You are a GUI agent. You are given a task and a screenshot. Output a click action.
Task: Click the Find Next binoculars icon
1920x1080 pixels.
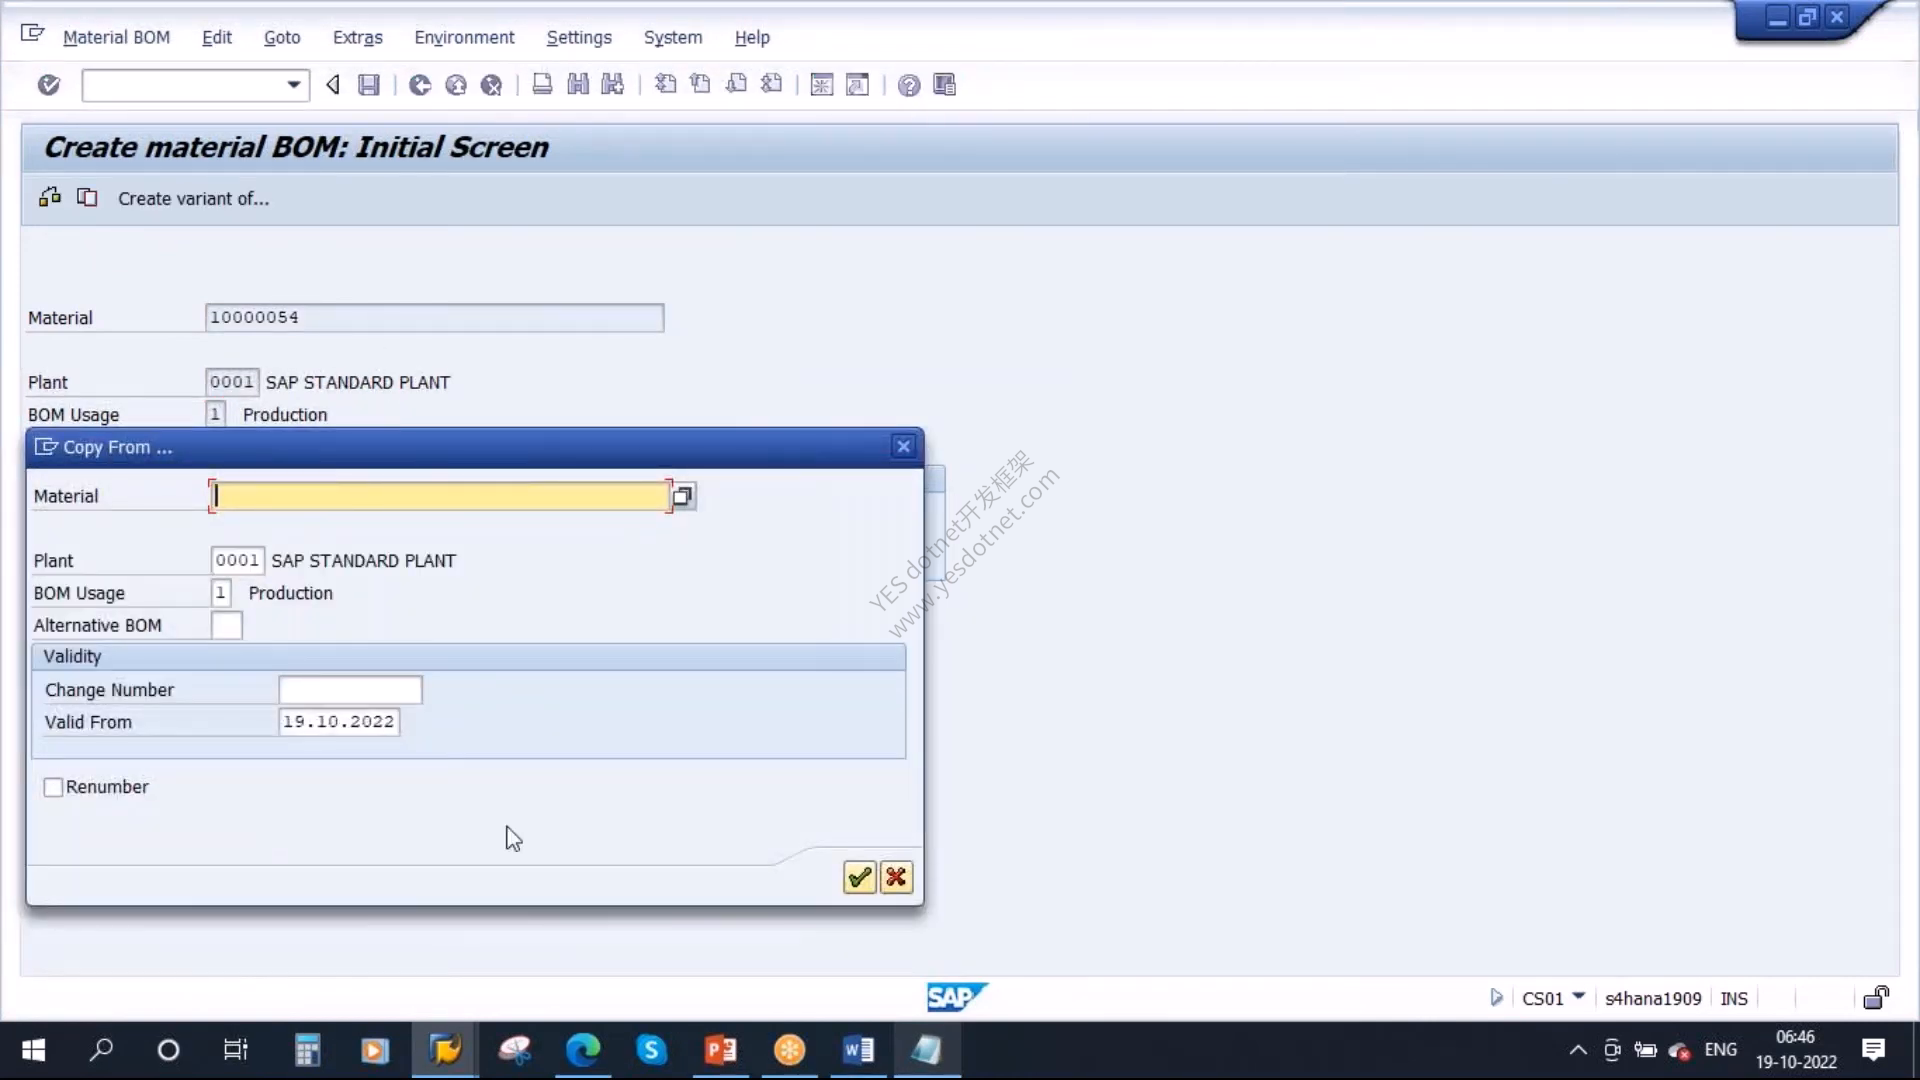(x=613, y=85)
